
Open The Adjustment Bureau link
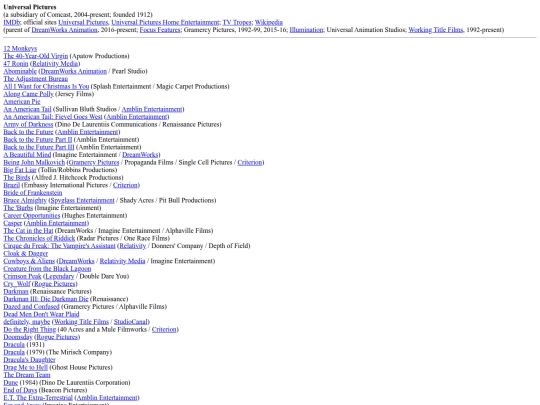[36, 79]
